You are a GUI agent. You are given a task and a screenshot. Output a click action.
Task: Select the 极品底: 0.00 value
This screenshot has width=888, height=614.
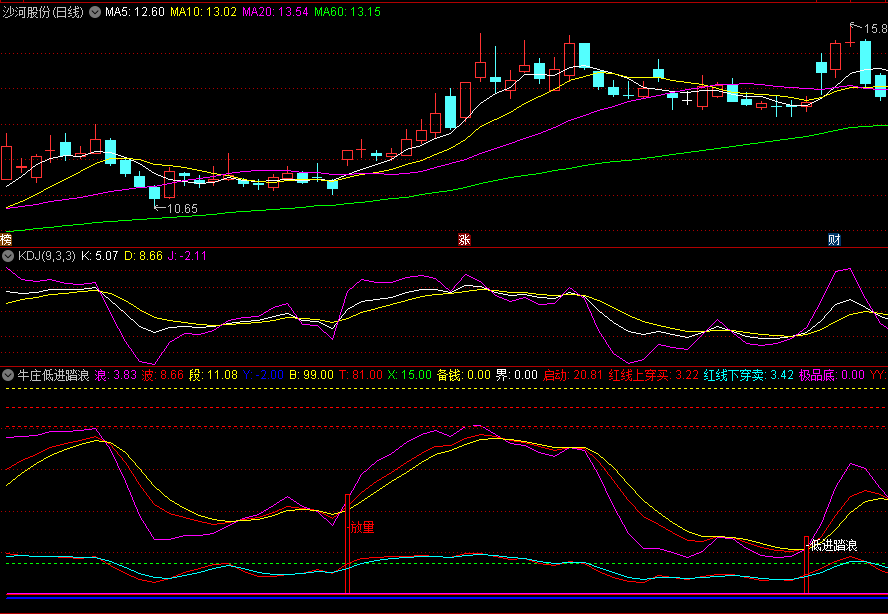coord(832,375)
